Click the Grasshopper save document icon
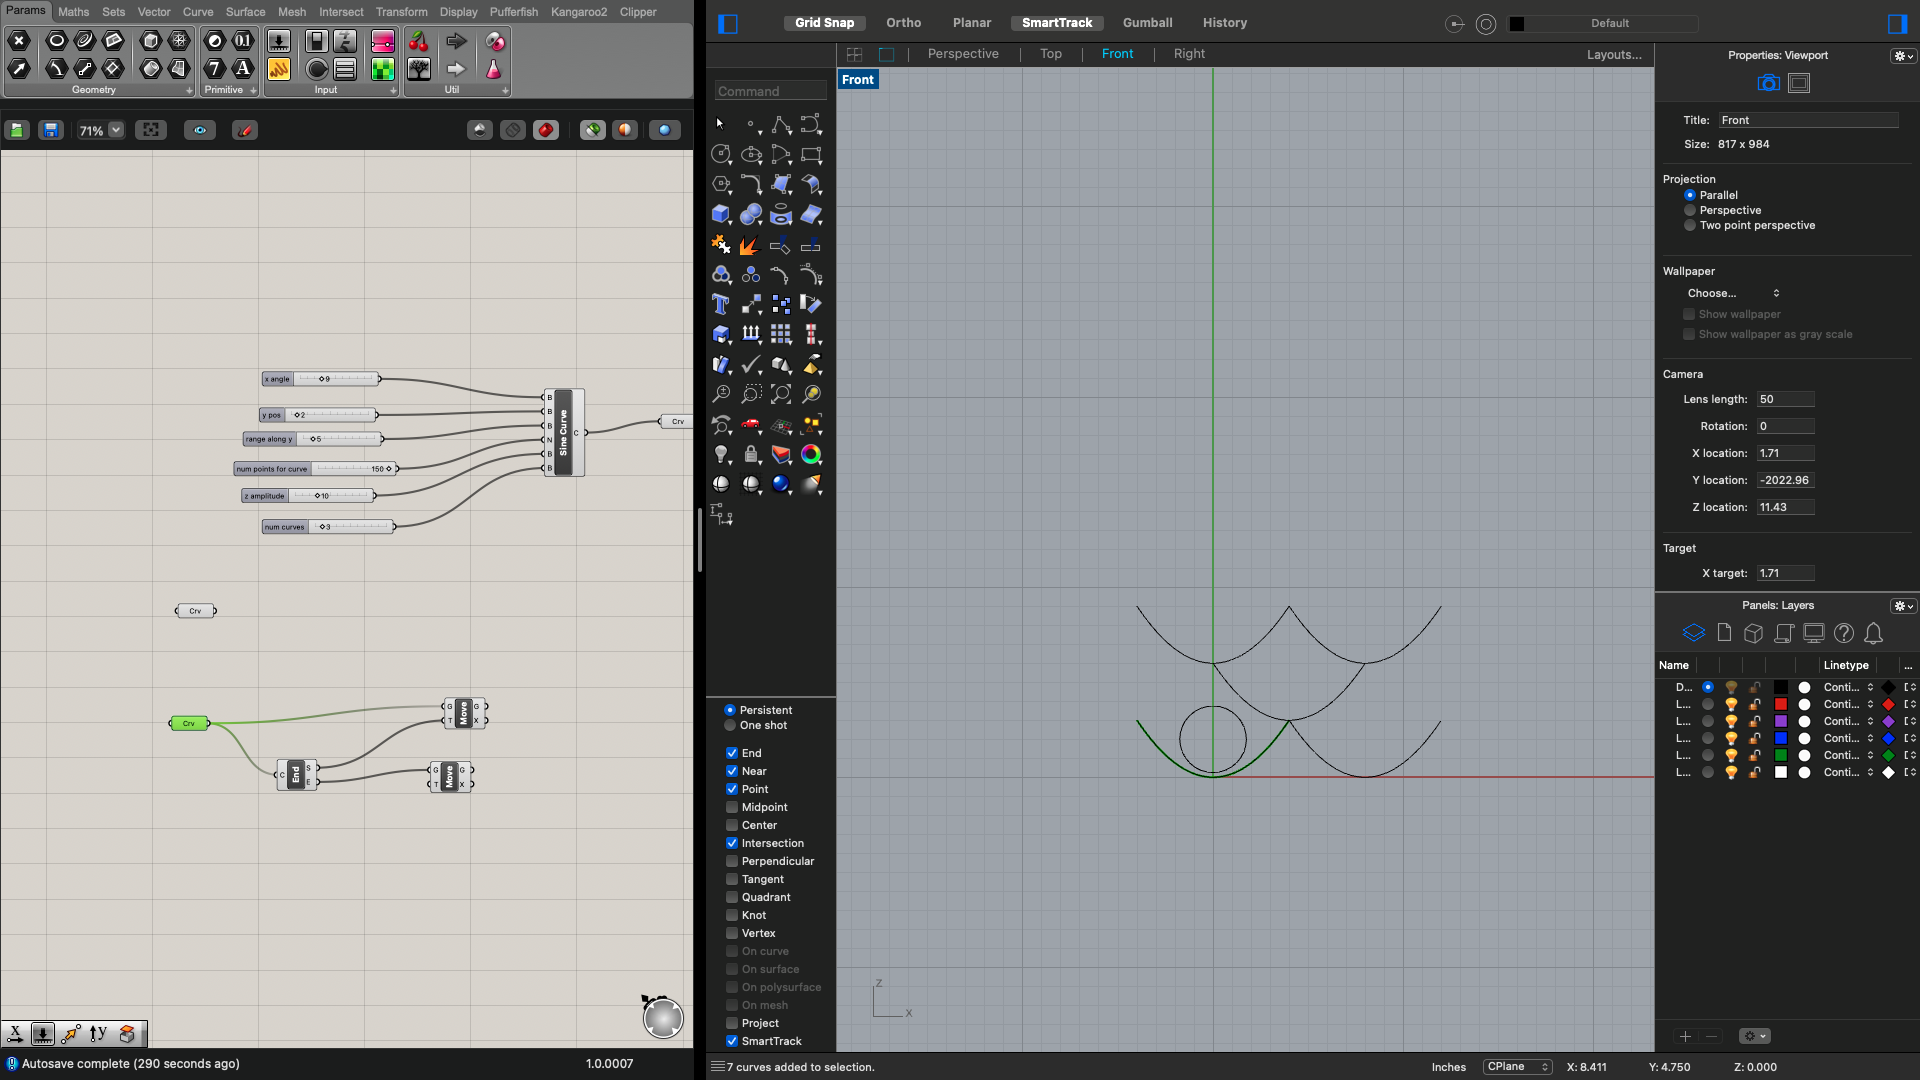1920x1080 pixels. (x=51, y=130)
